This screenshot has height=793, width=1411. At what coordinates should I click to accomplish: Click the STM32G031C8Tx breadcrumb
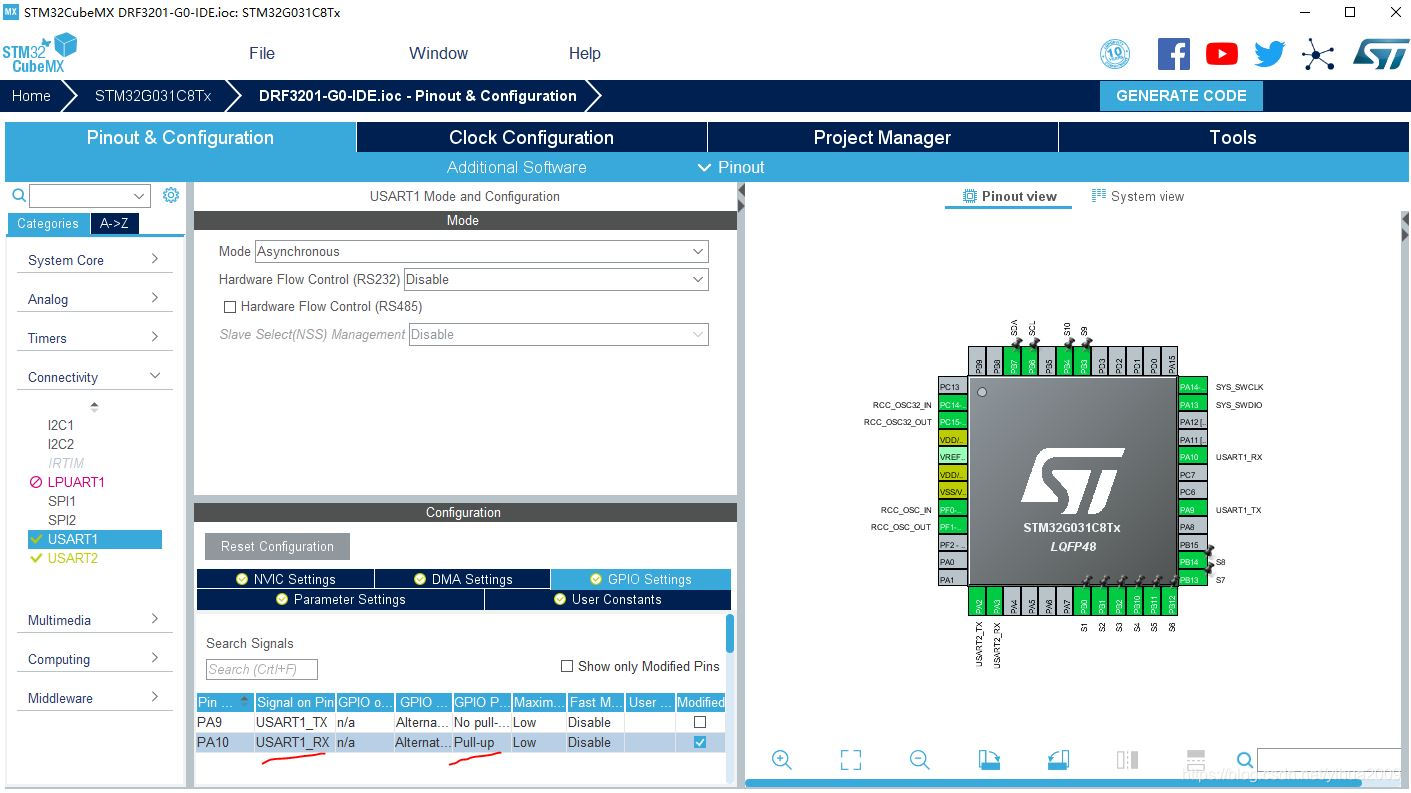point(153,96)
